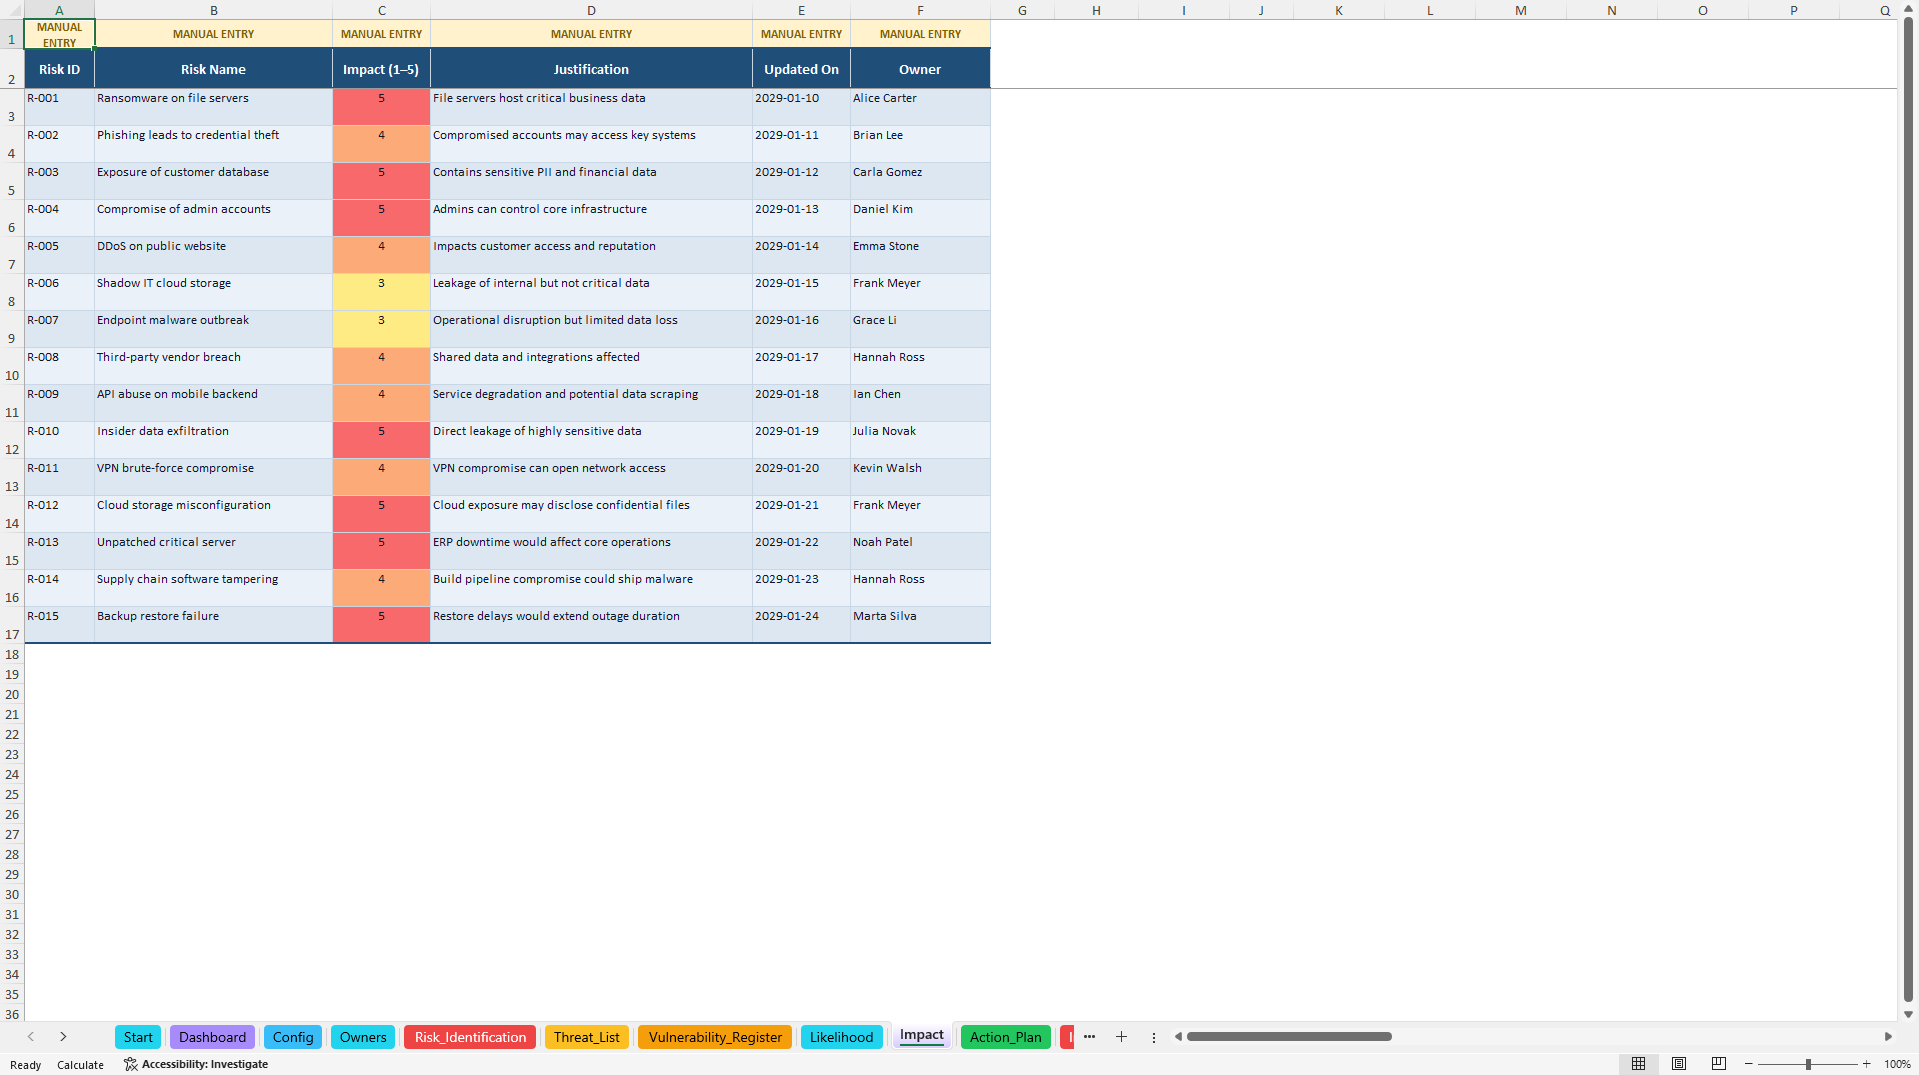1919x1075 pixels.
Task: Open the Start sheet tab
Action: [138, 1037]
